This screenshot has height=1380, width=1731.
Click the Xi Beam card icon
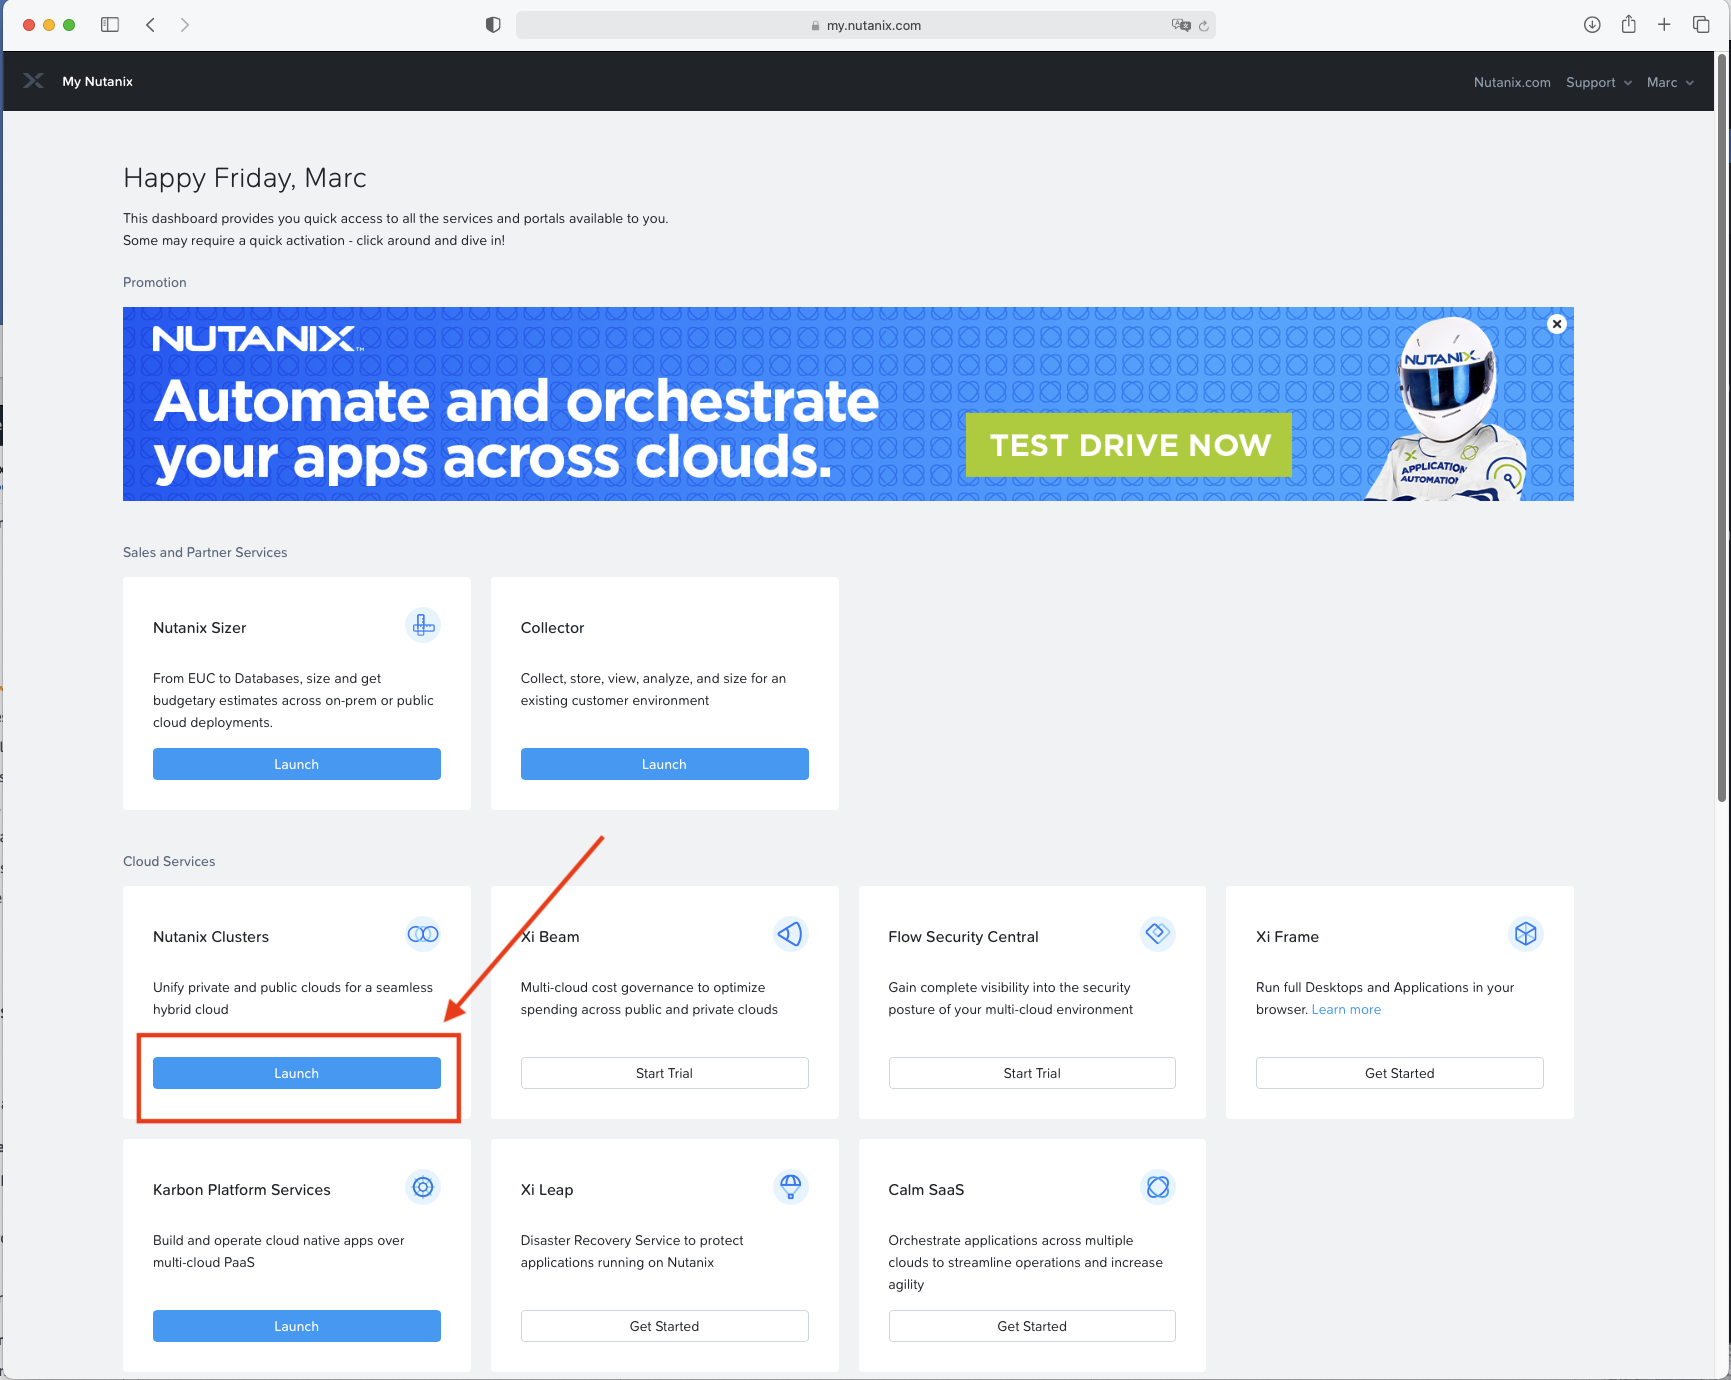[790, 934]
